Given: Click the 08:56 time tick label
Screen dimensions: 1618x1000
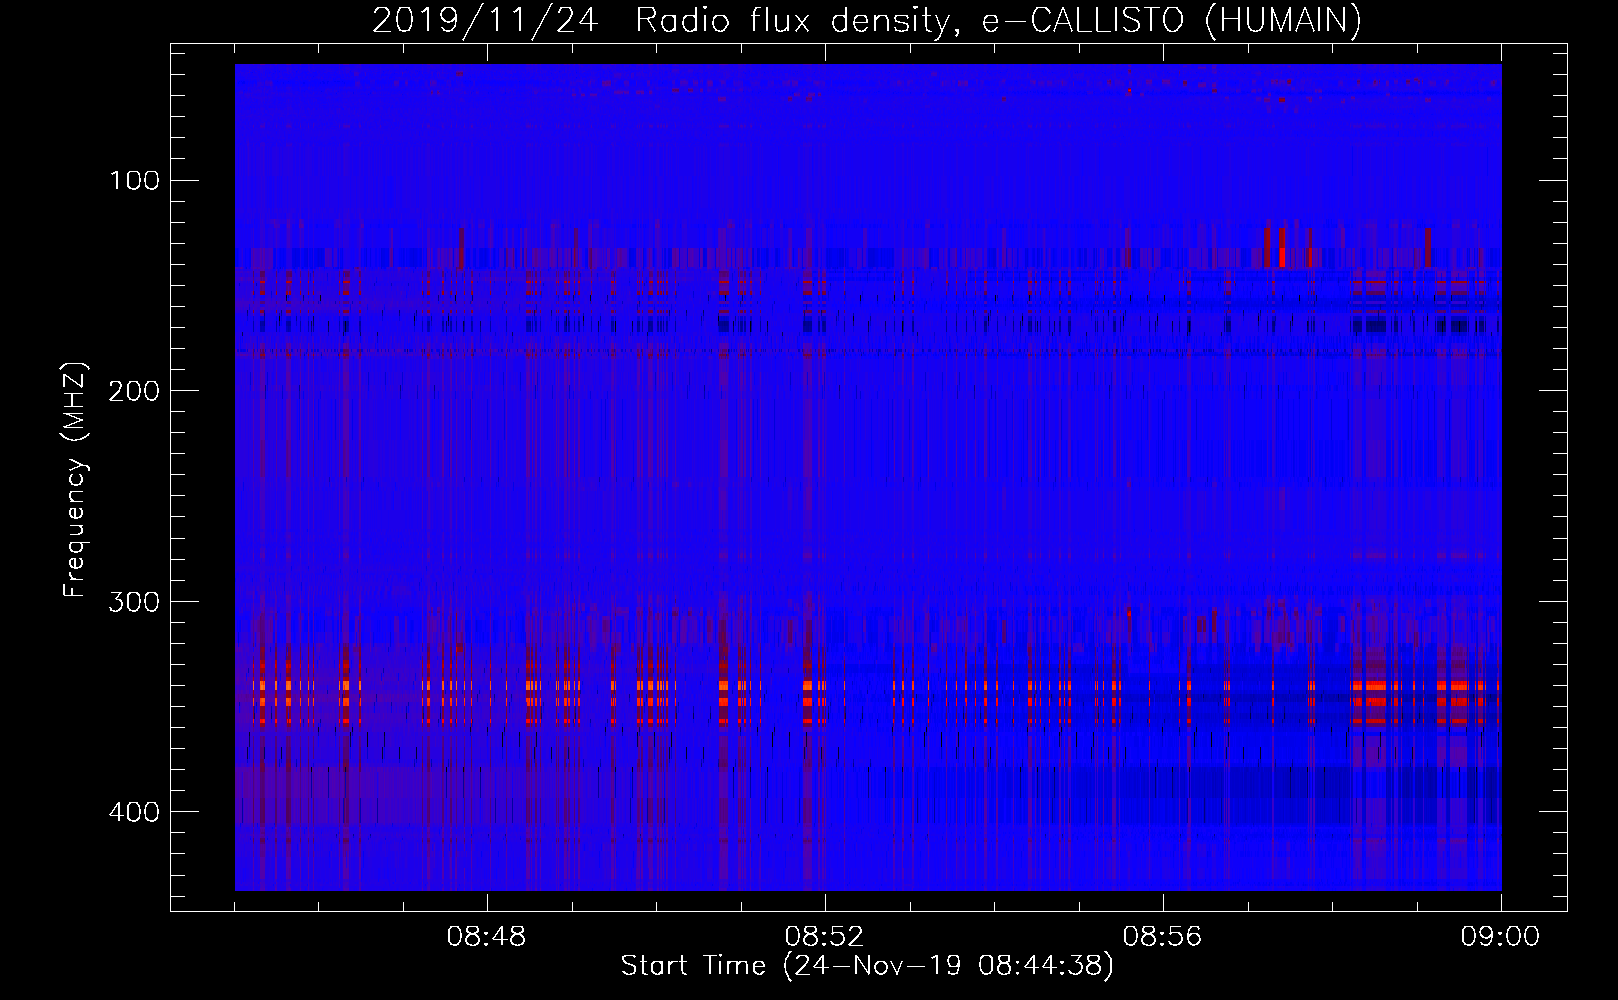Looking at the screenshot, I should (x=1162, y=937).
